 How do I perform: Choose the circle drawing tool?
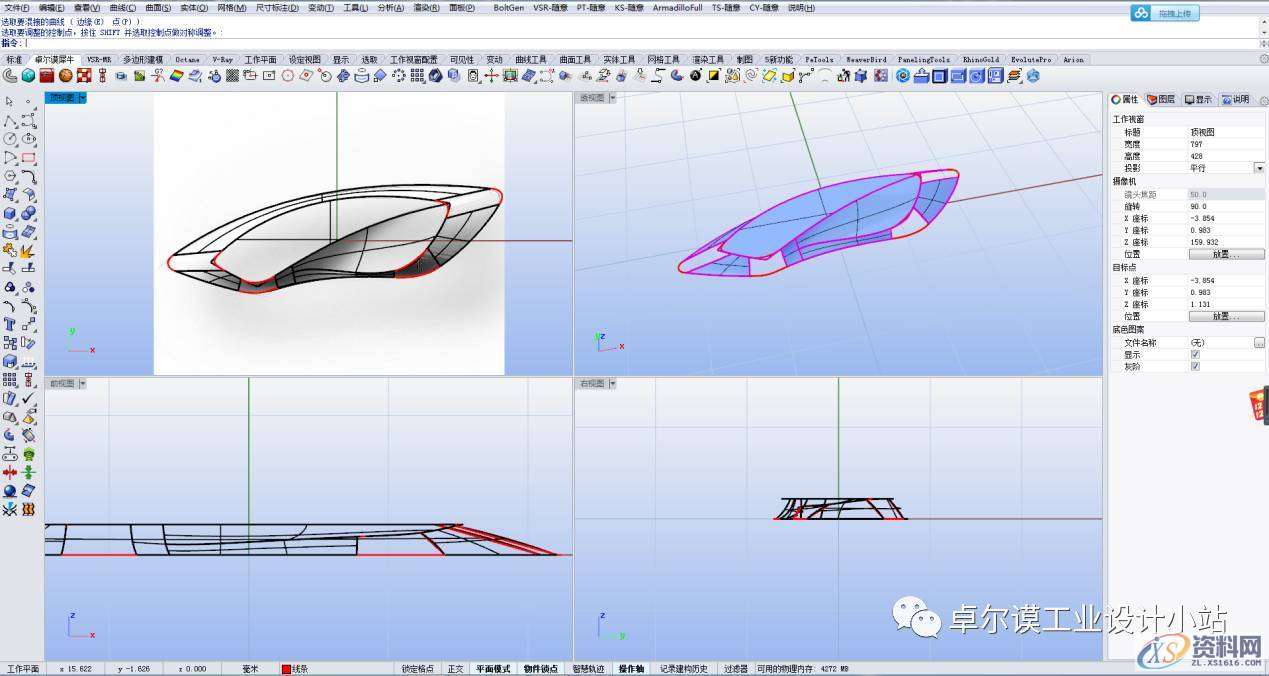tap(9, 139)
